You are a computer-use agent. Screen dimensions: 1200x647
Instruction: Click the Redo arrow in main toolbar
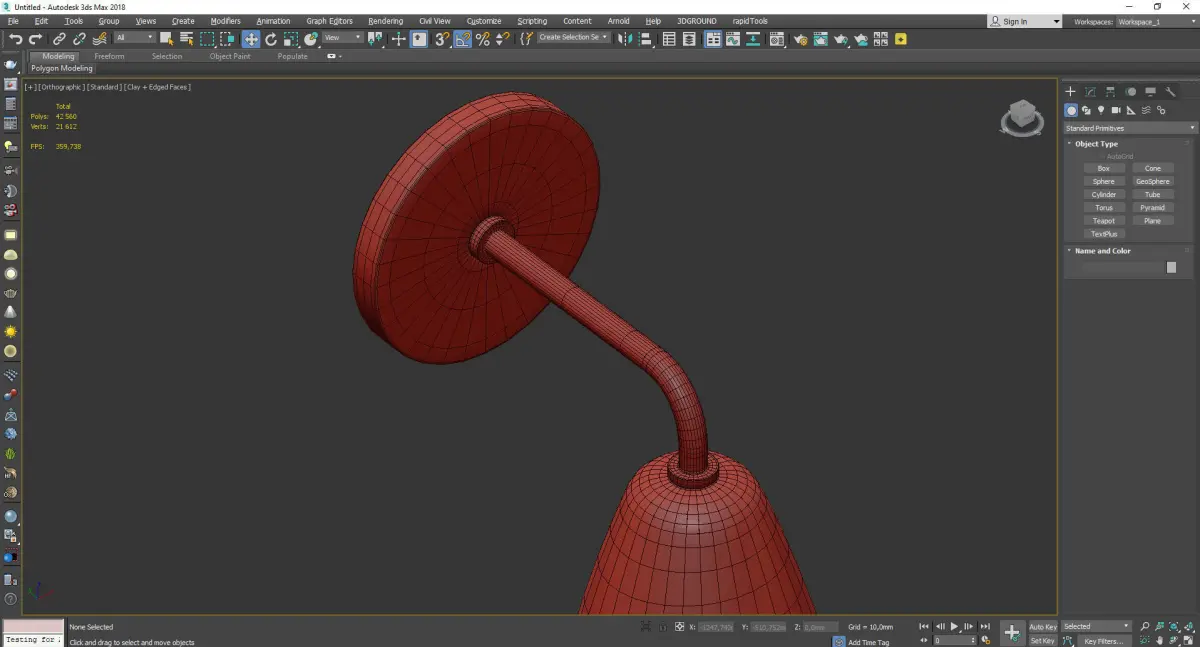[35, 39]
